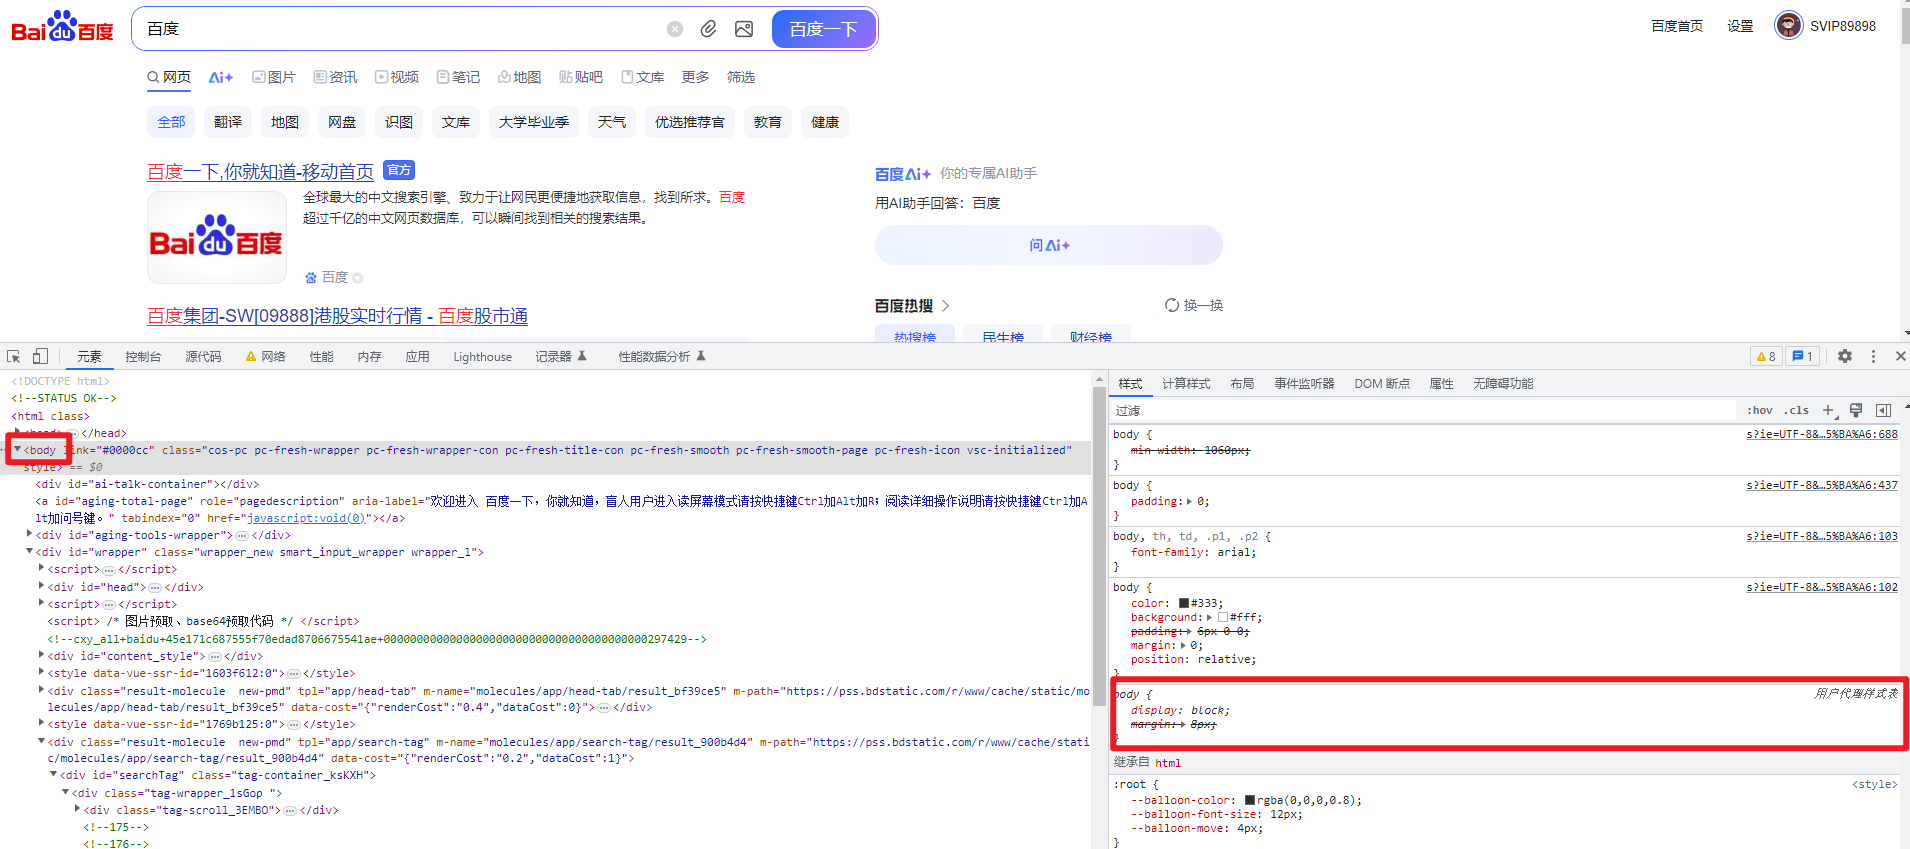Switch to the 计算样式 computed tab
Viewport: 1910px width, 849px height.
point(1186,384)
